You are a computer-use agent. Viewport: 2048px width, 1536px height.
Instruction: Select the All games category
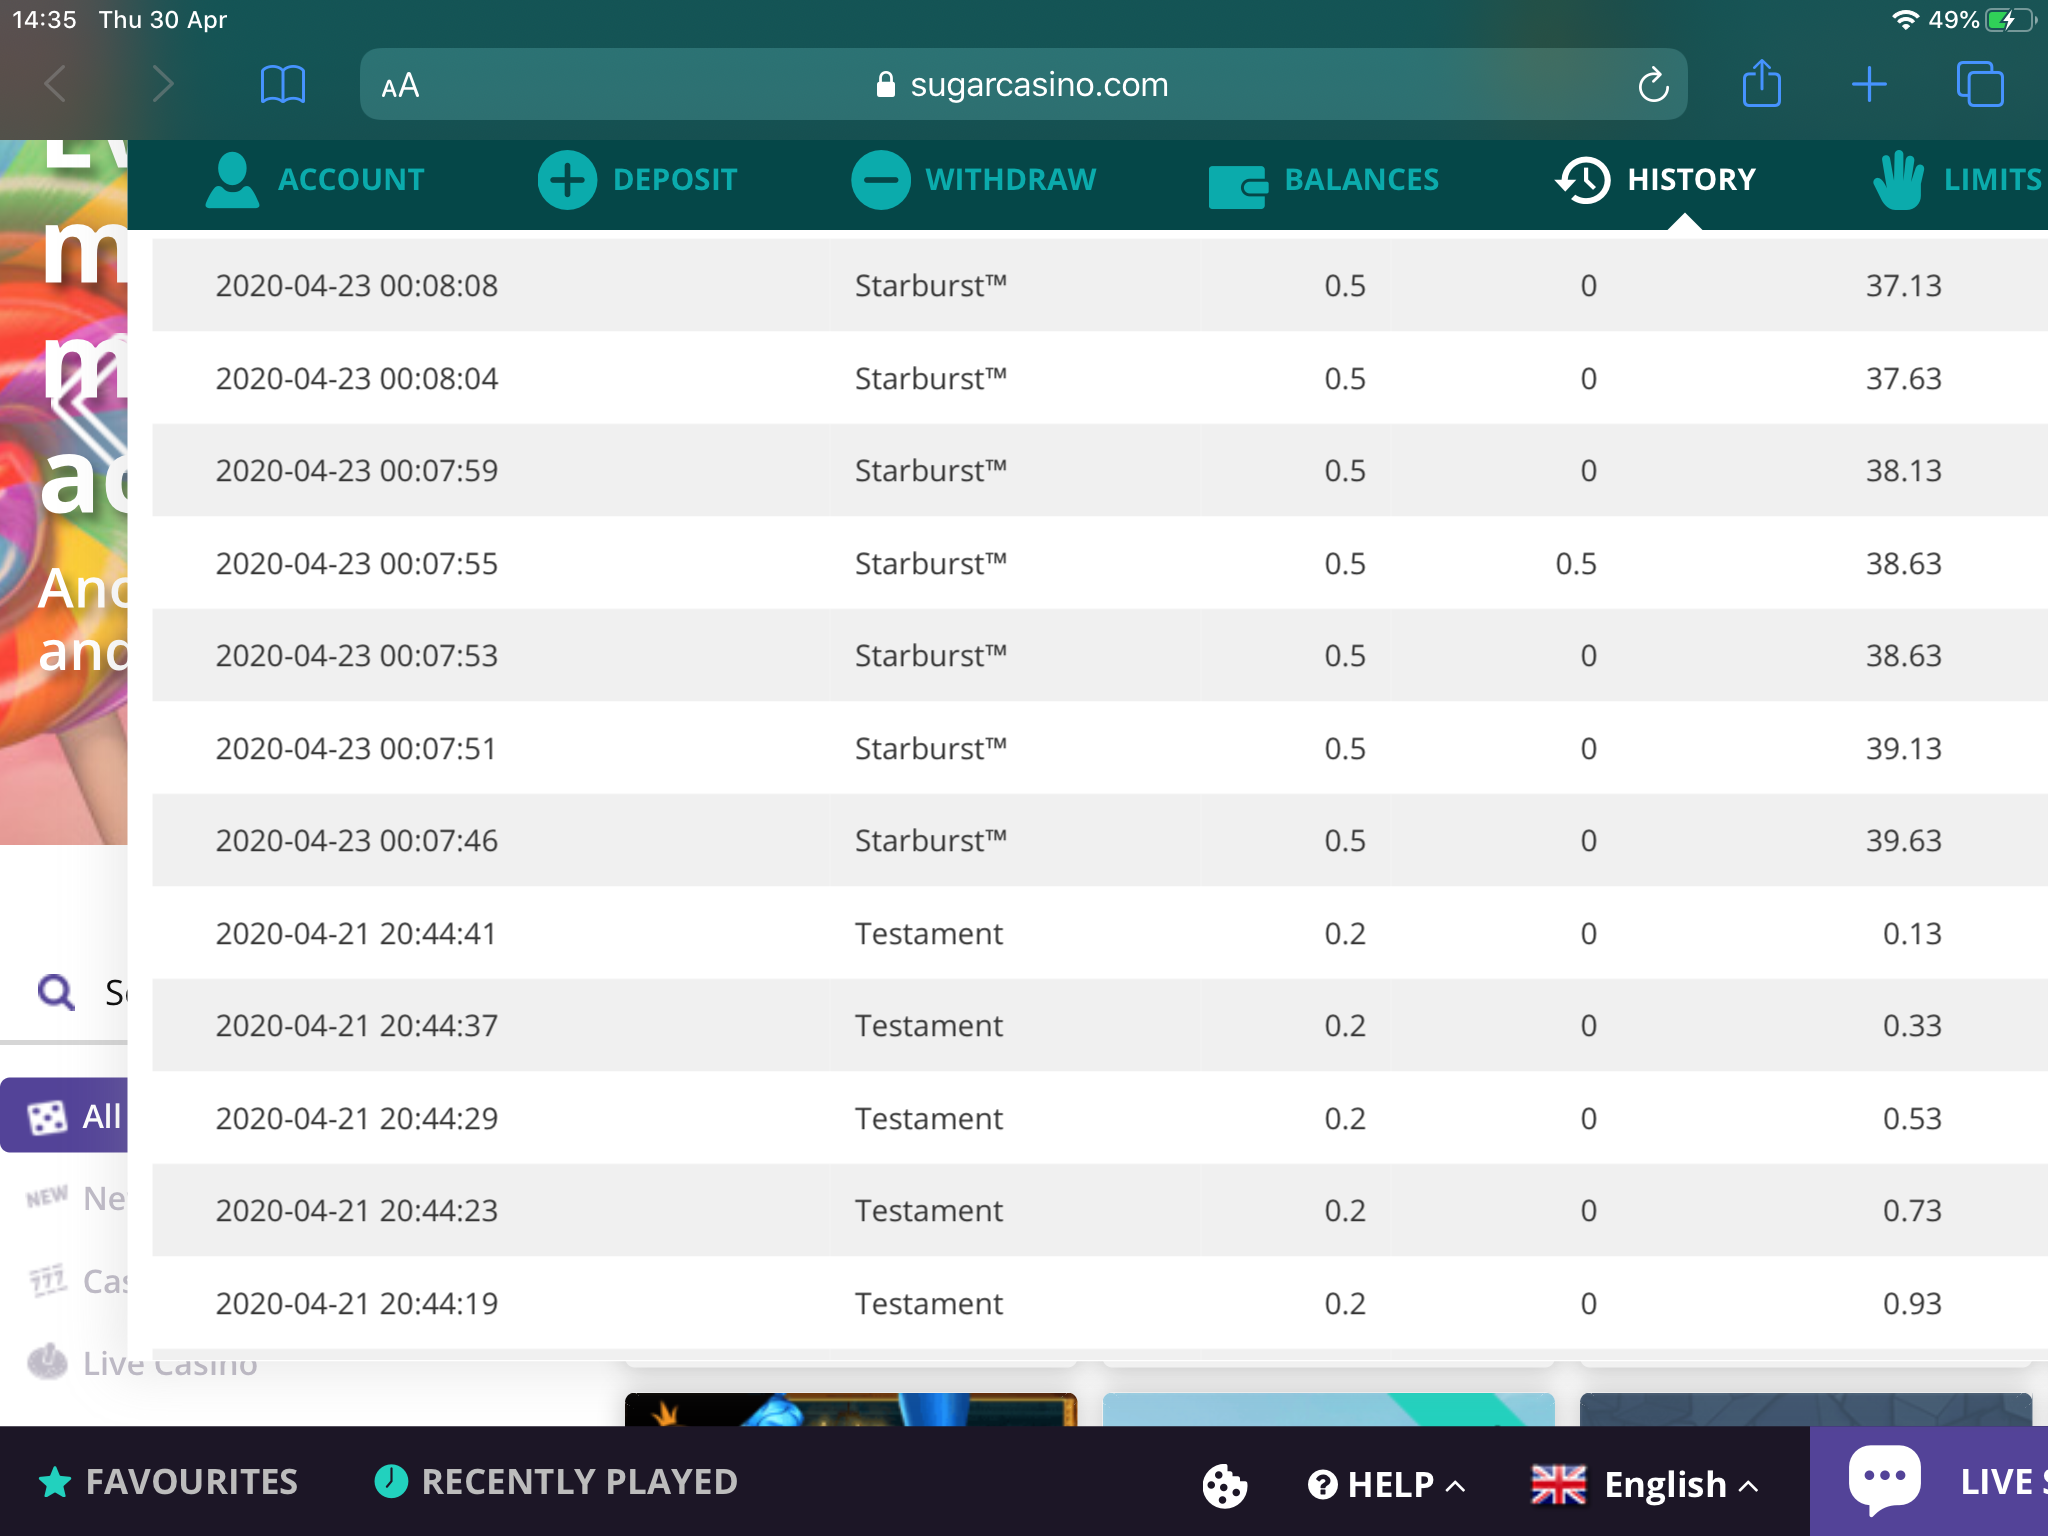click(x=64, y=1115)
